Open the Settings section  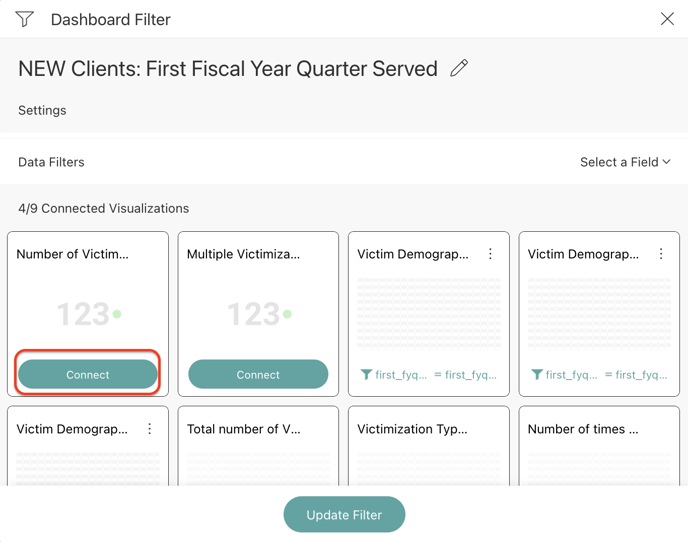[x=42, y=110]
